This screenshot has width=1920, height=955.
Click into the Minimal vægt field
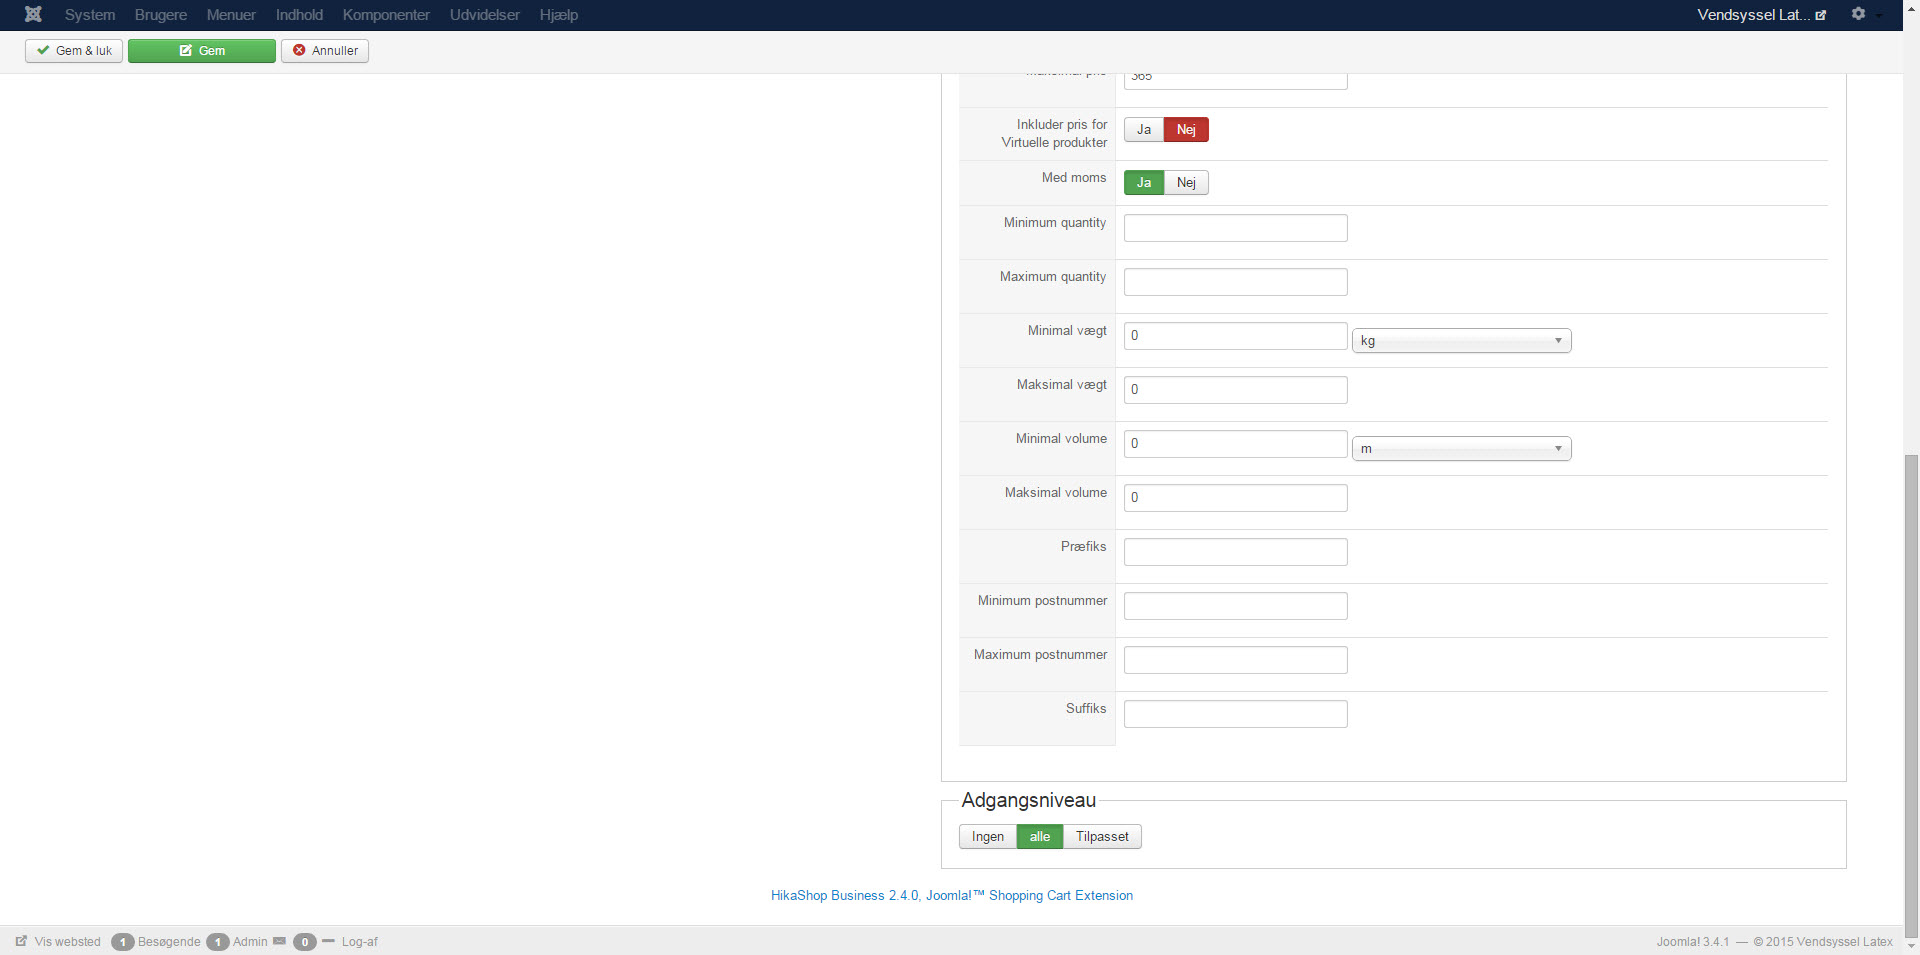(1236, 336)
